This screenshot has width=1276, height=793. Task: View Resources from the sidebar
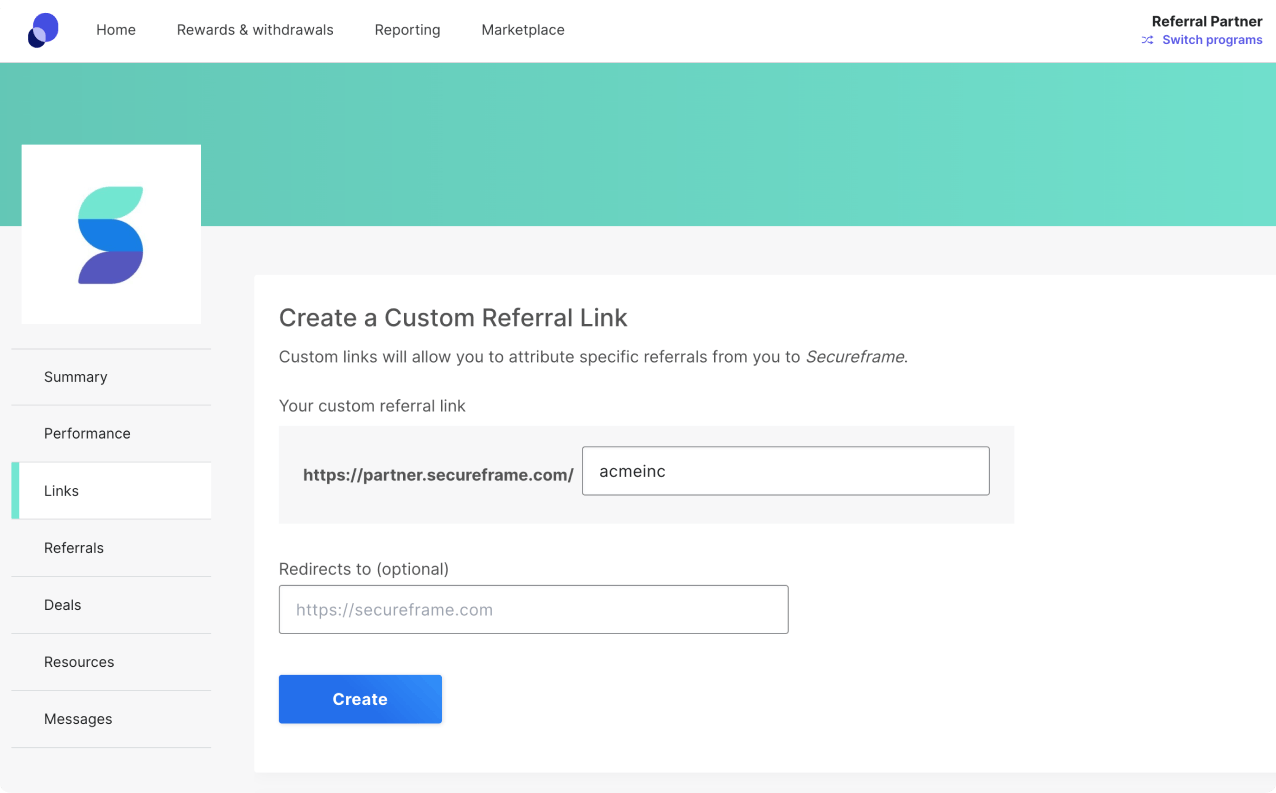click(79, 662)
